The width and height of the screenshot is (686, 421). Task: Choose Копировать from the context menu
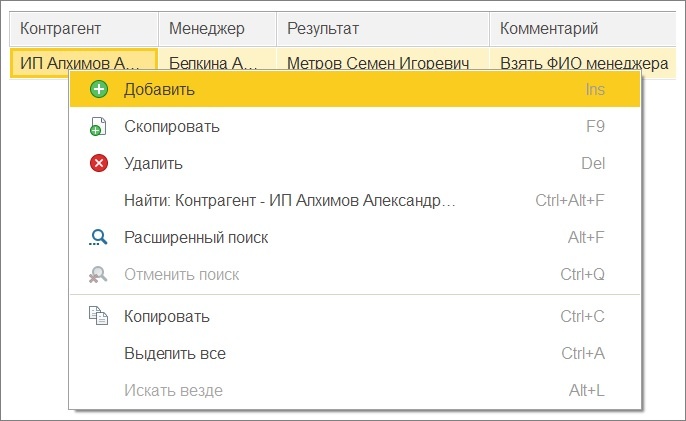point(355,316)
